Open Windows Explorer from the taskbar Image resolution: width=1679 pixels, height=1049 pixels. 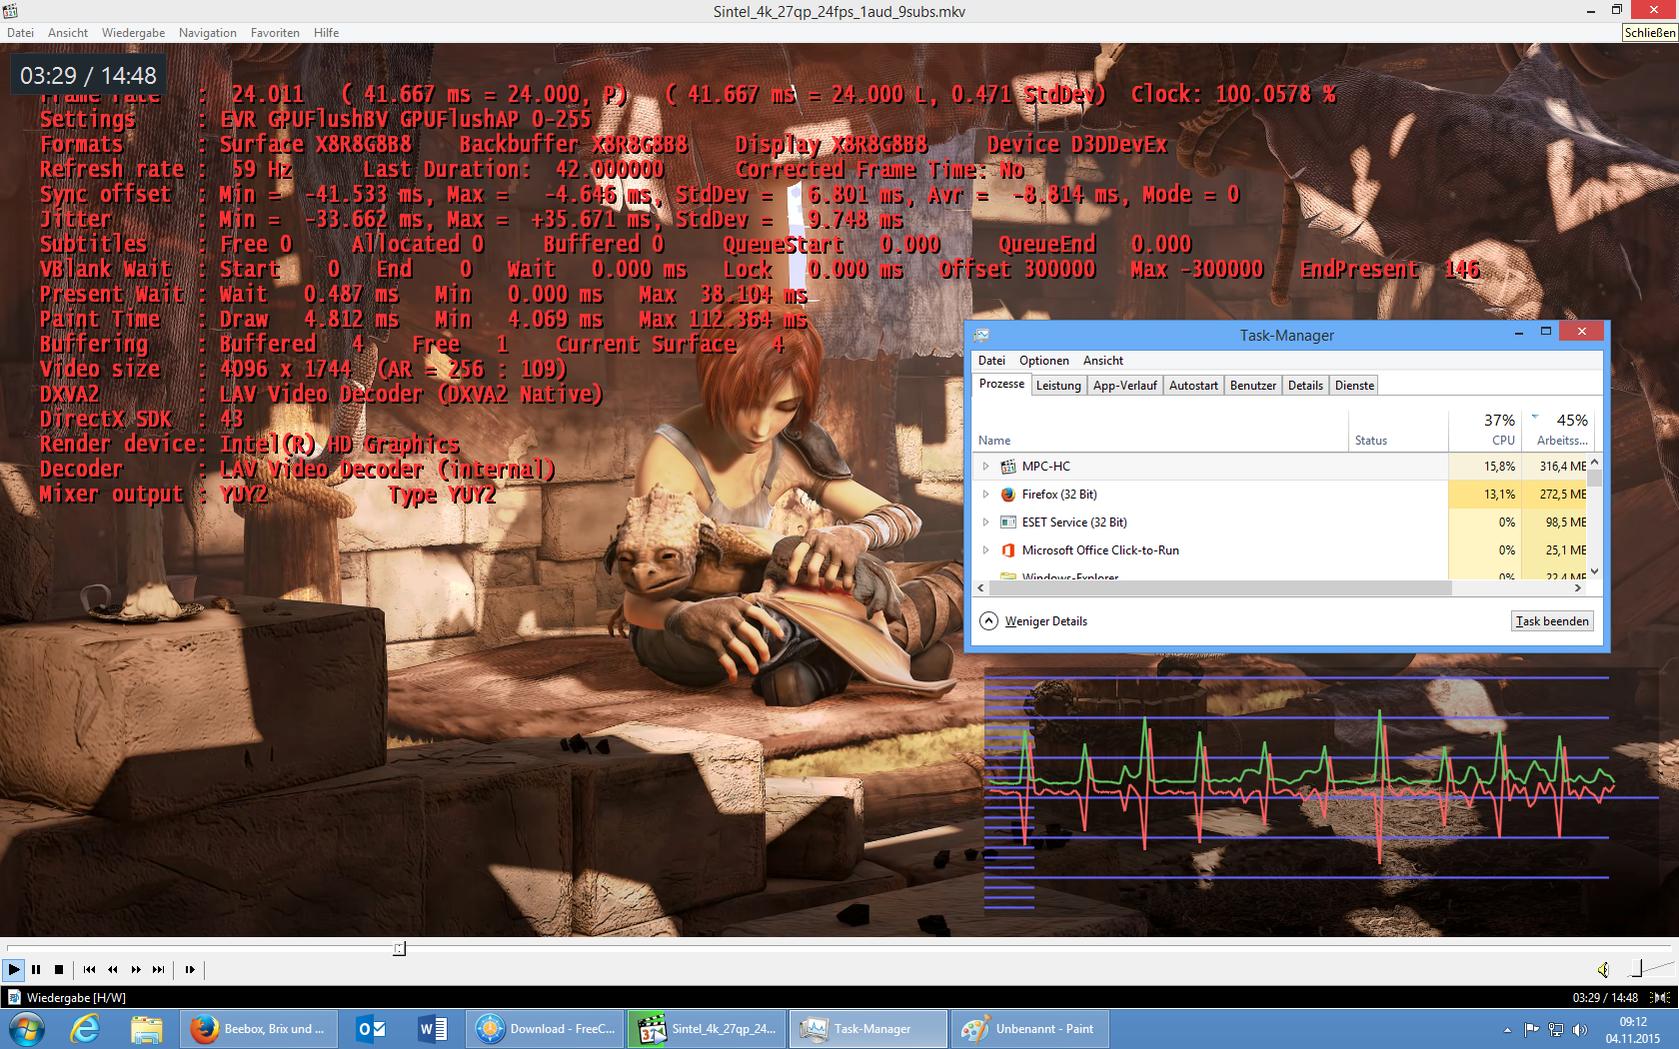point(146,1028)
